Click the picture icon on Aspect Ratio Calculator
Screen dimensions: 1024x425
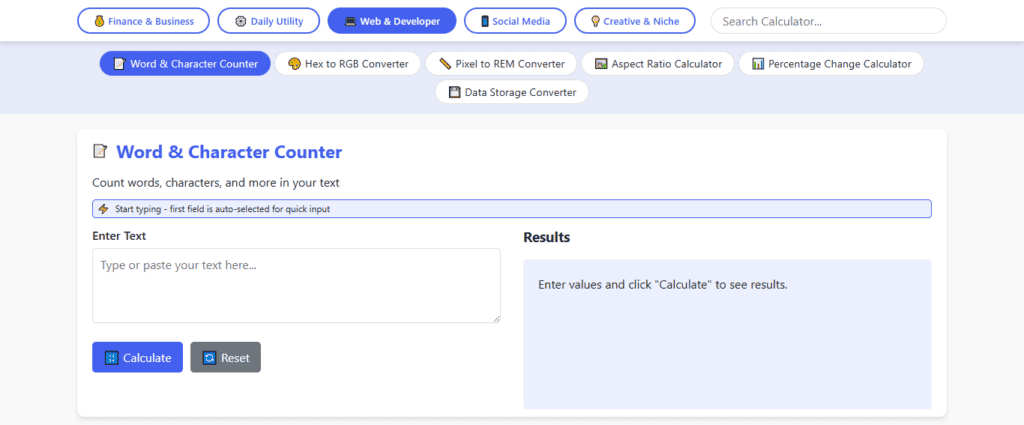(601, 64)
